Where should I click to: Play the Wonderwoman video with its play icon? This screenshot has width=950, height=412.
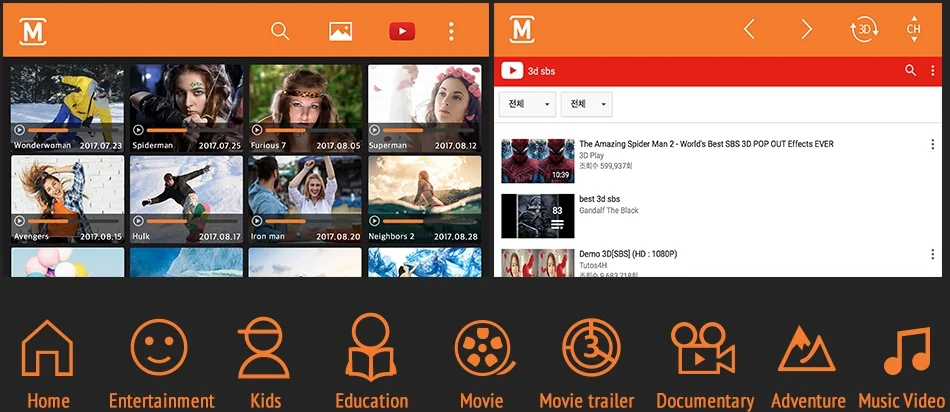[x=19, y=130]
